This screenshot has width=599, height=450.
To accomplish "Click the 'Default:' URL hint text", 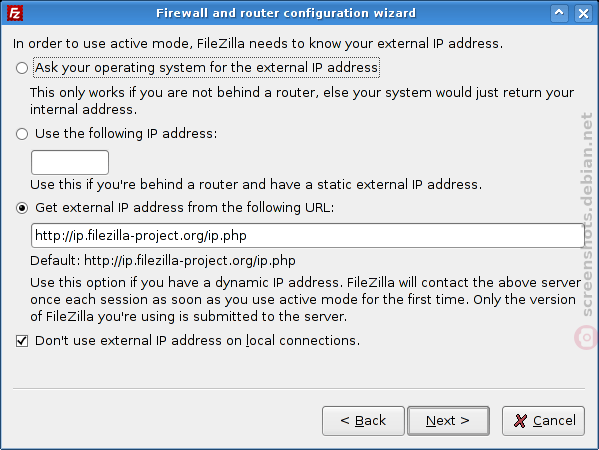I will (x=163, y=261).
